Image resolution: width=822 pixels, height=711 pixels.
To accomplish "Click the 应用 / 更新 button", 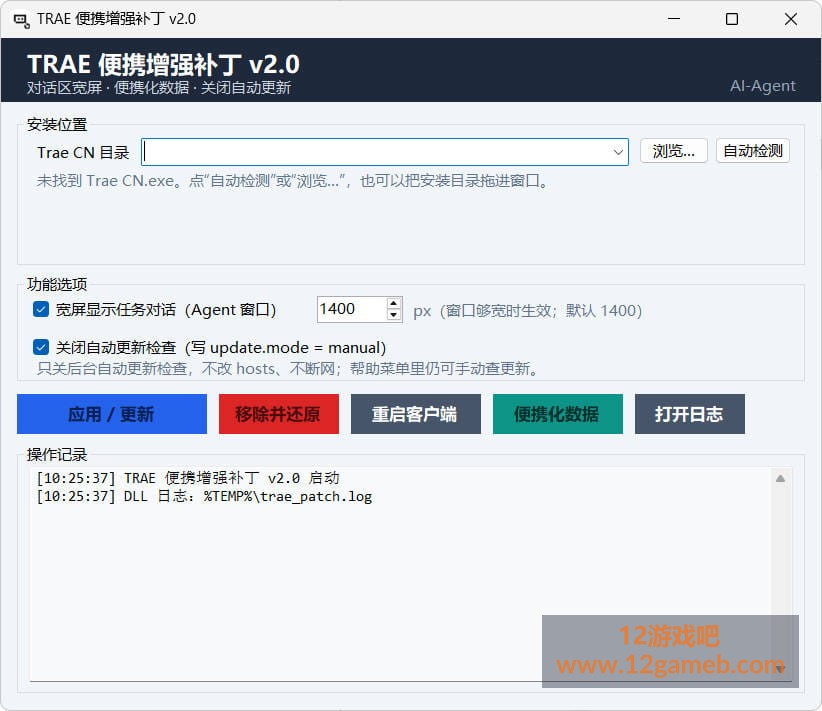I will click(x=112, y=414).
